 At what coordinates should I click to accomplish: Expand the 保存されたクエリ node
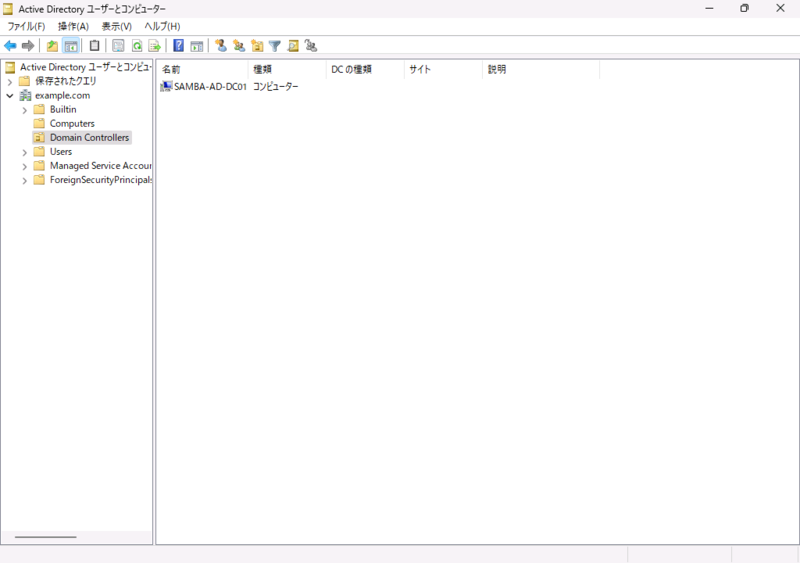click(10, 82)
